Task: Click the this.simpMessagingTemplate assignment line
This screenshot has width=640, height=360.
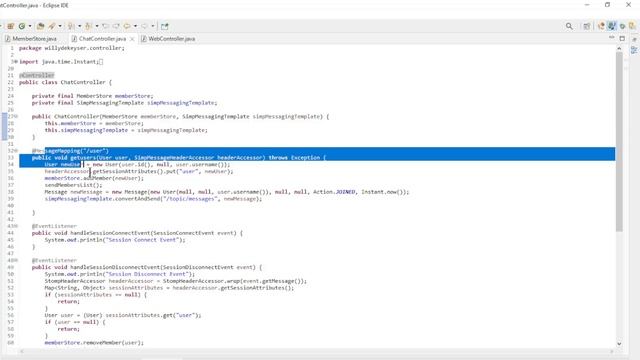Action: pos(126,130)
